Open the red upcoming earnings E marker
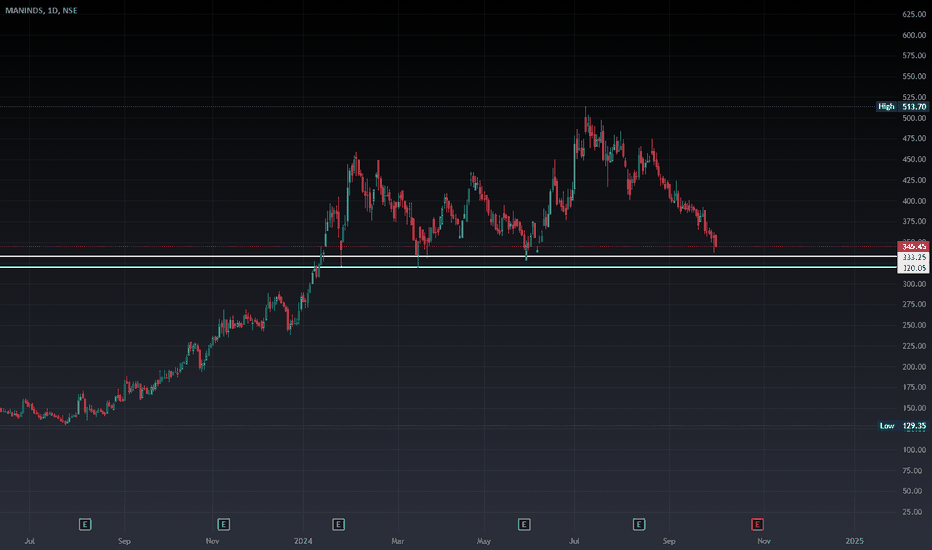 tap(757, 524)
